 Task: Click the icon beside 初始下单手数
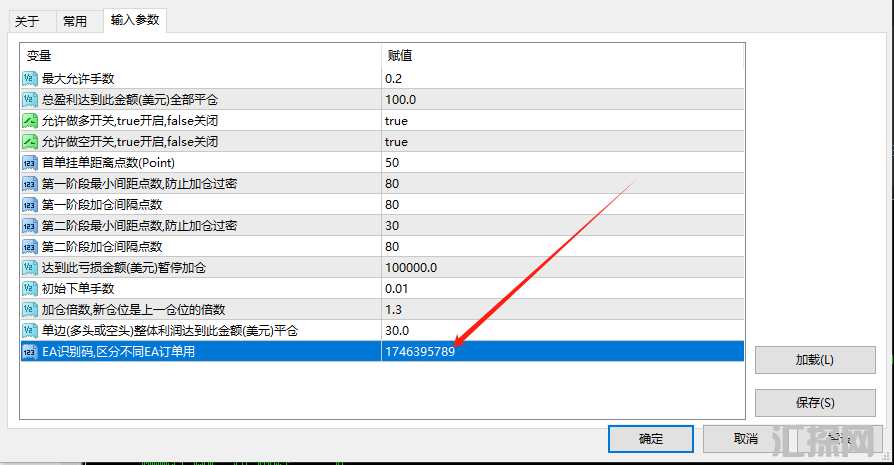[x=30, y=289]
